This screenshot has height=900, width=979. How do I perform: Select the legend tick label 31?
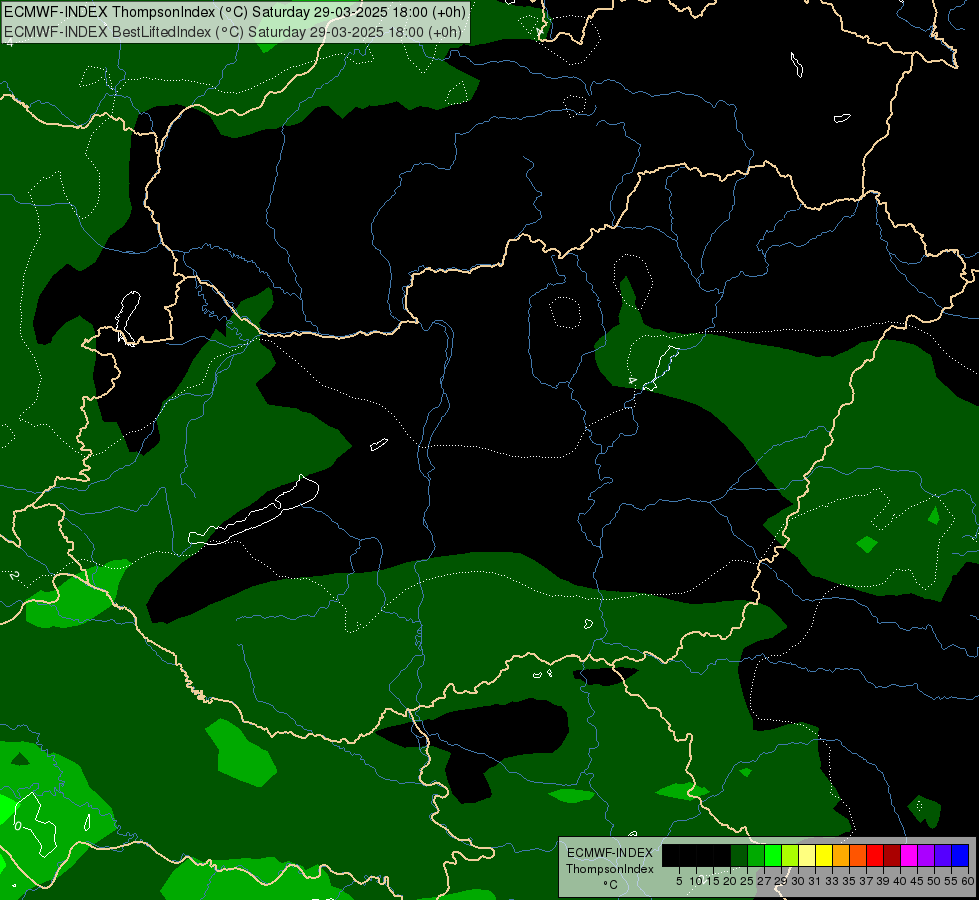click(x=815, y=881)
